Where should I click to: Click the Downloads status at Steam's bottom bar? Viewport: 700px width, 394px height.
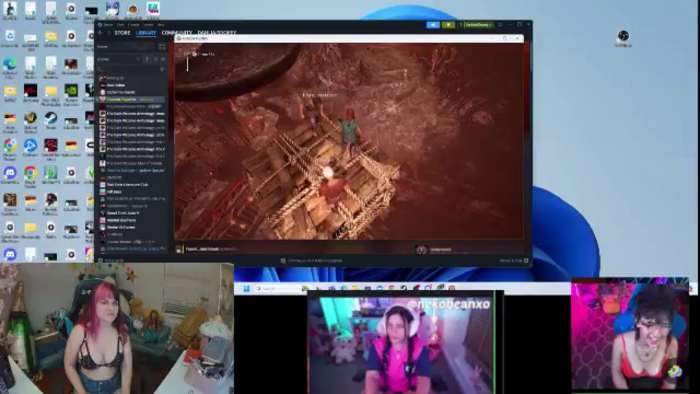[312, 261]
